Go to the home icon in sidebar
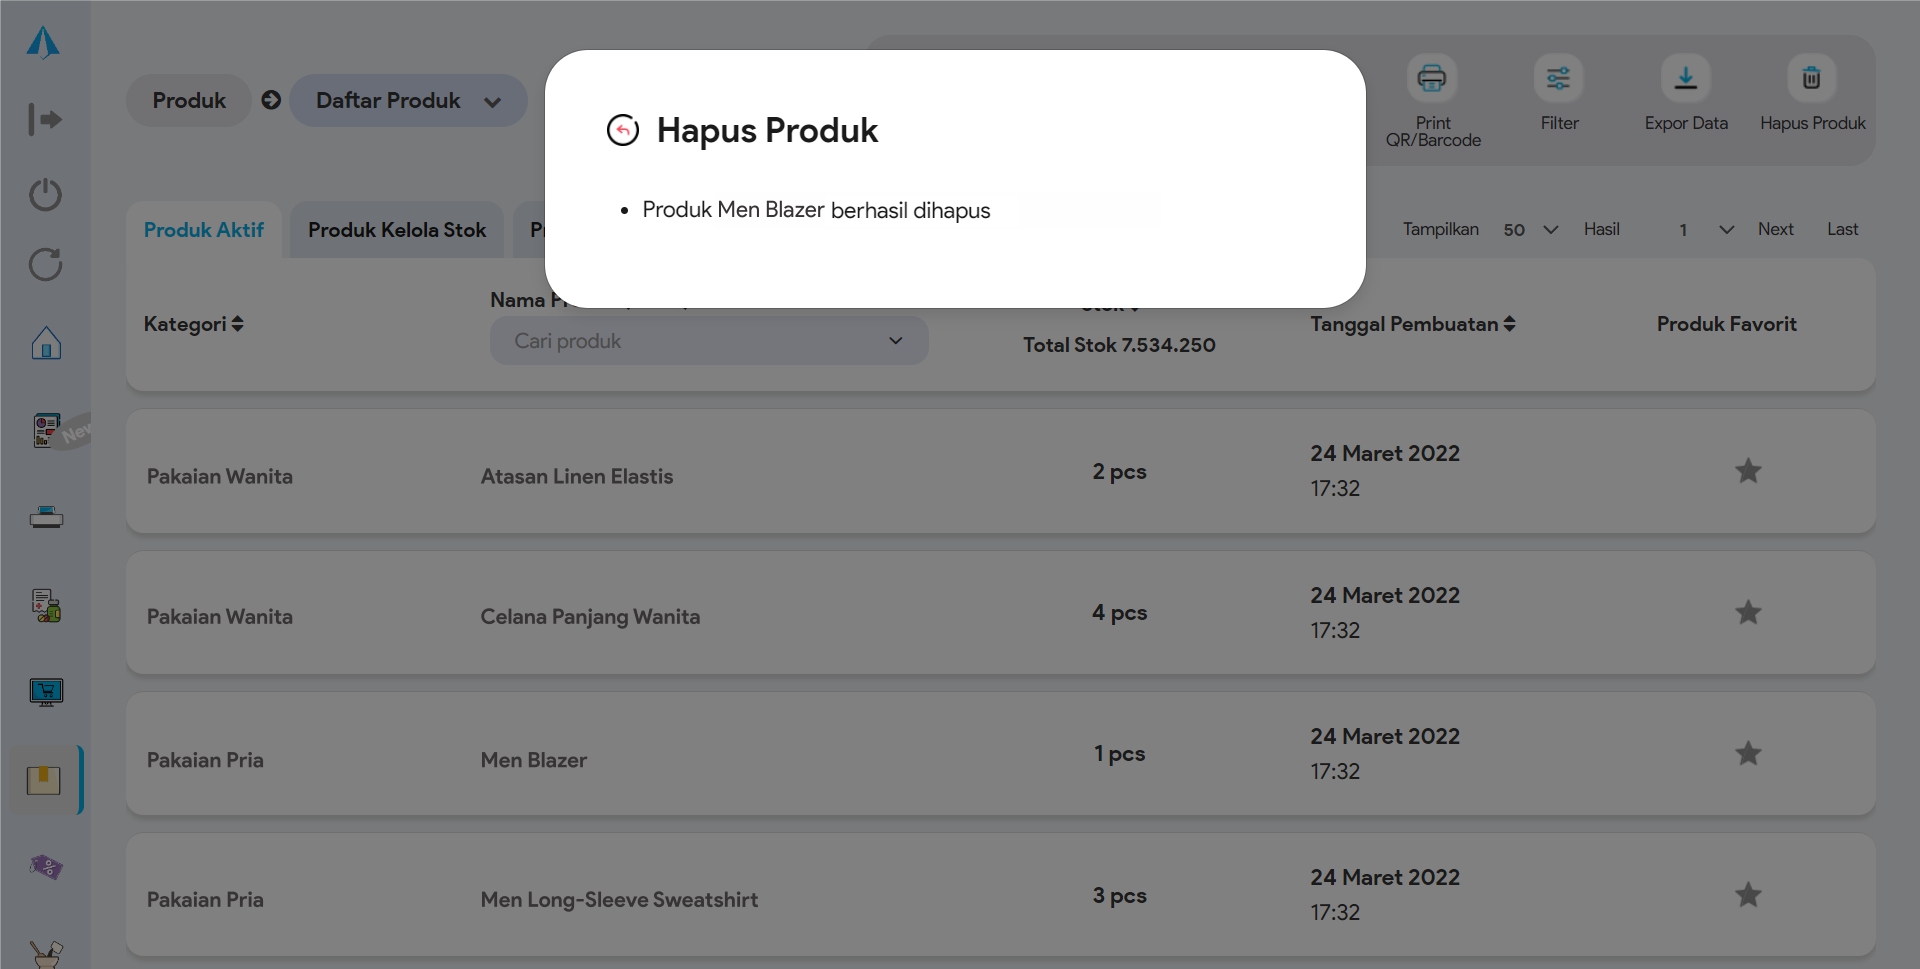This screenshot has height=969, width=1920. (46, 344)
